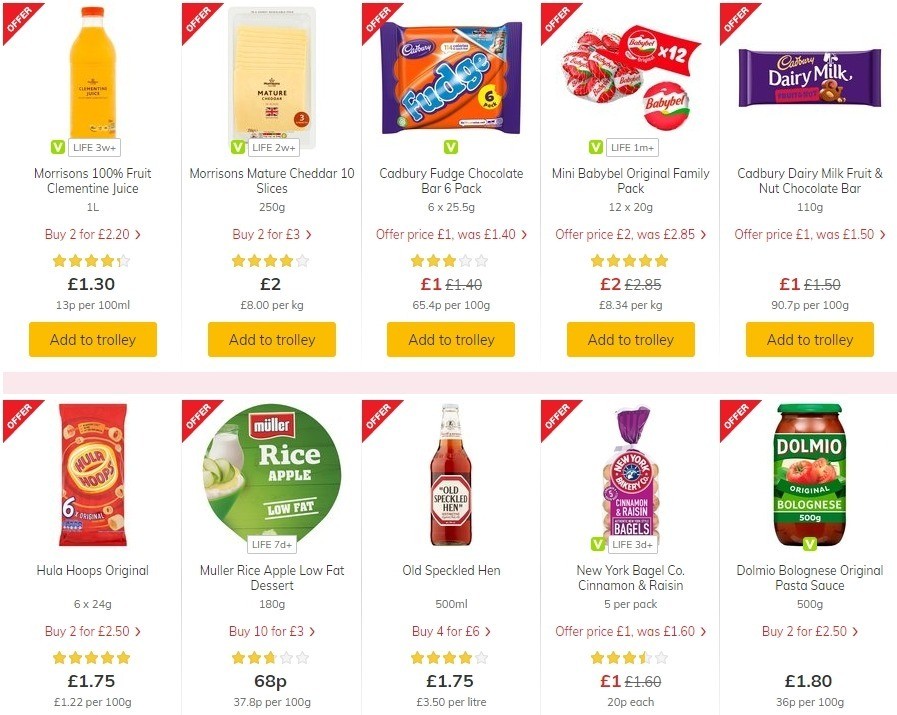
Task: Click the vegetarian icon on Cadbury Fudge pack
Action: pos(450,146)
